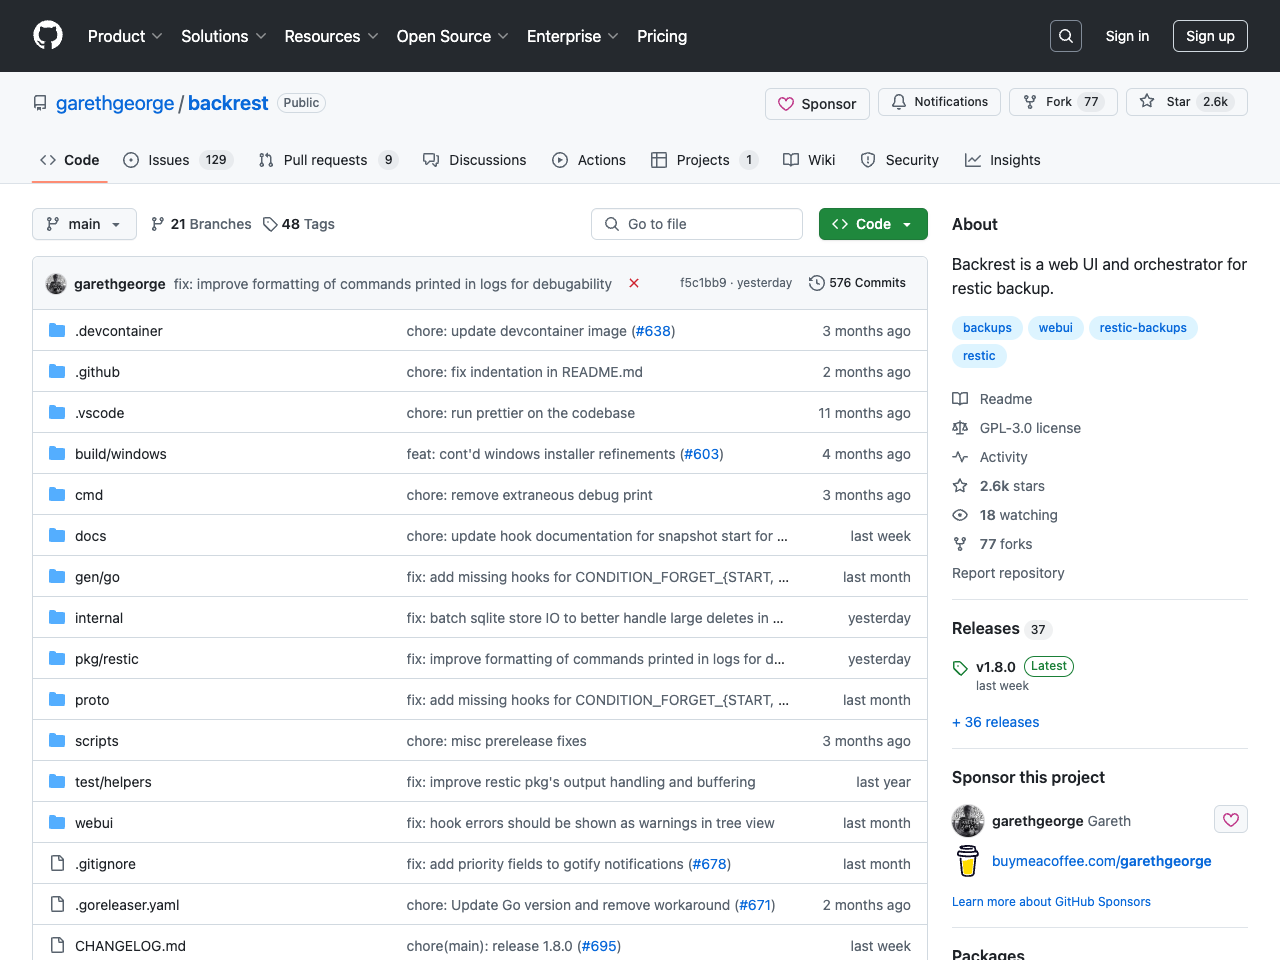
Task: Open the GPL-3.0 license link
Action: [x=1016, y=428]
